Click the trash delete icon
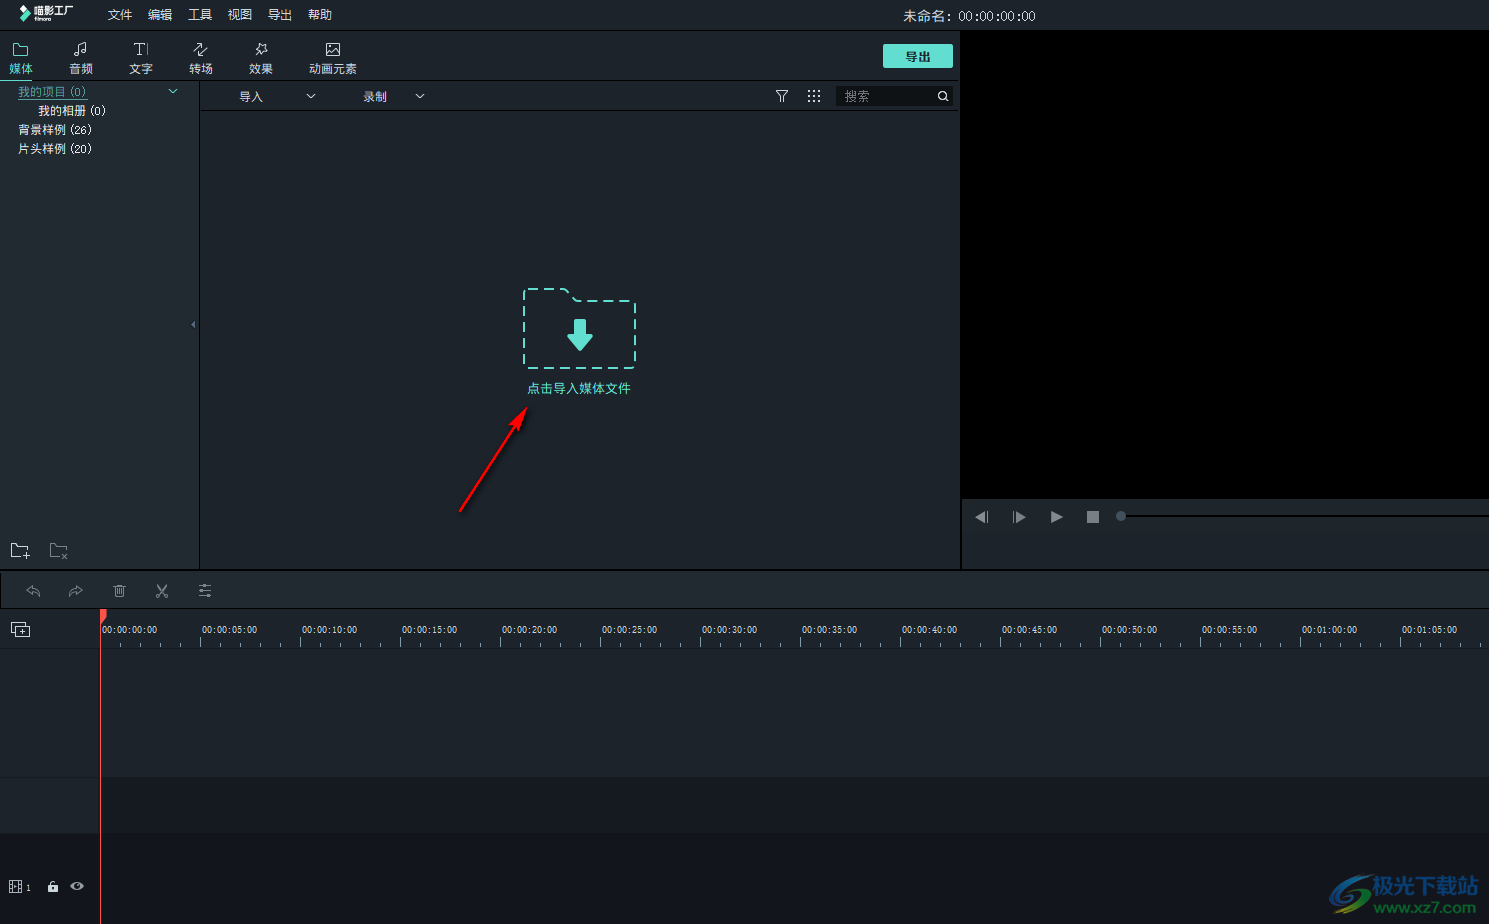1489x924 pixels. coord(119,591)
